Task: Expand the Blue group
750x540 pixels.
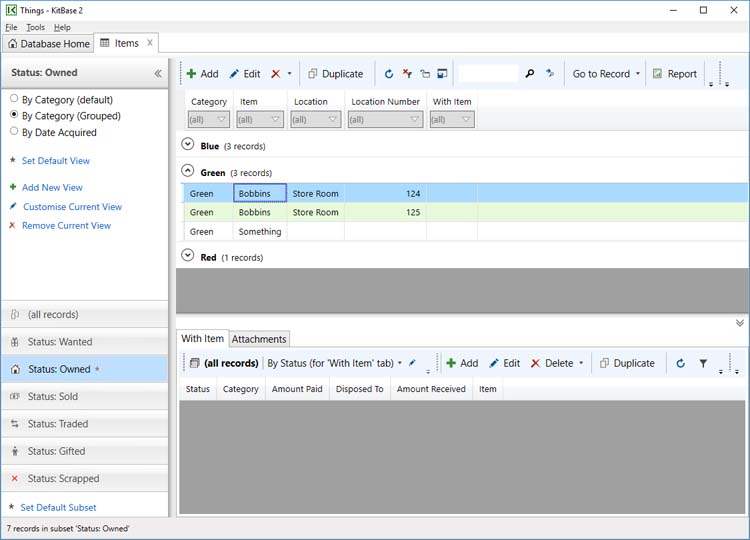Action: [188, 144]
